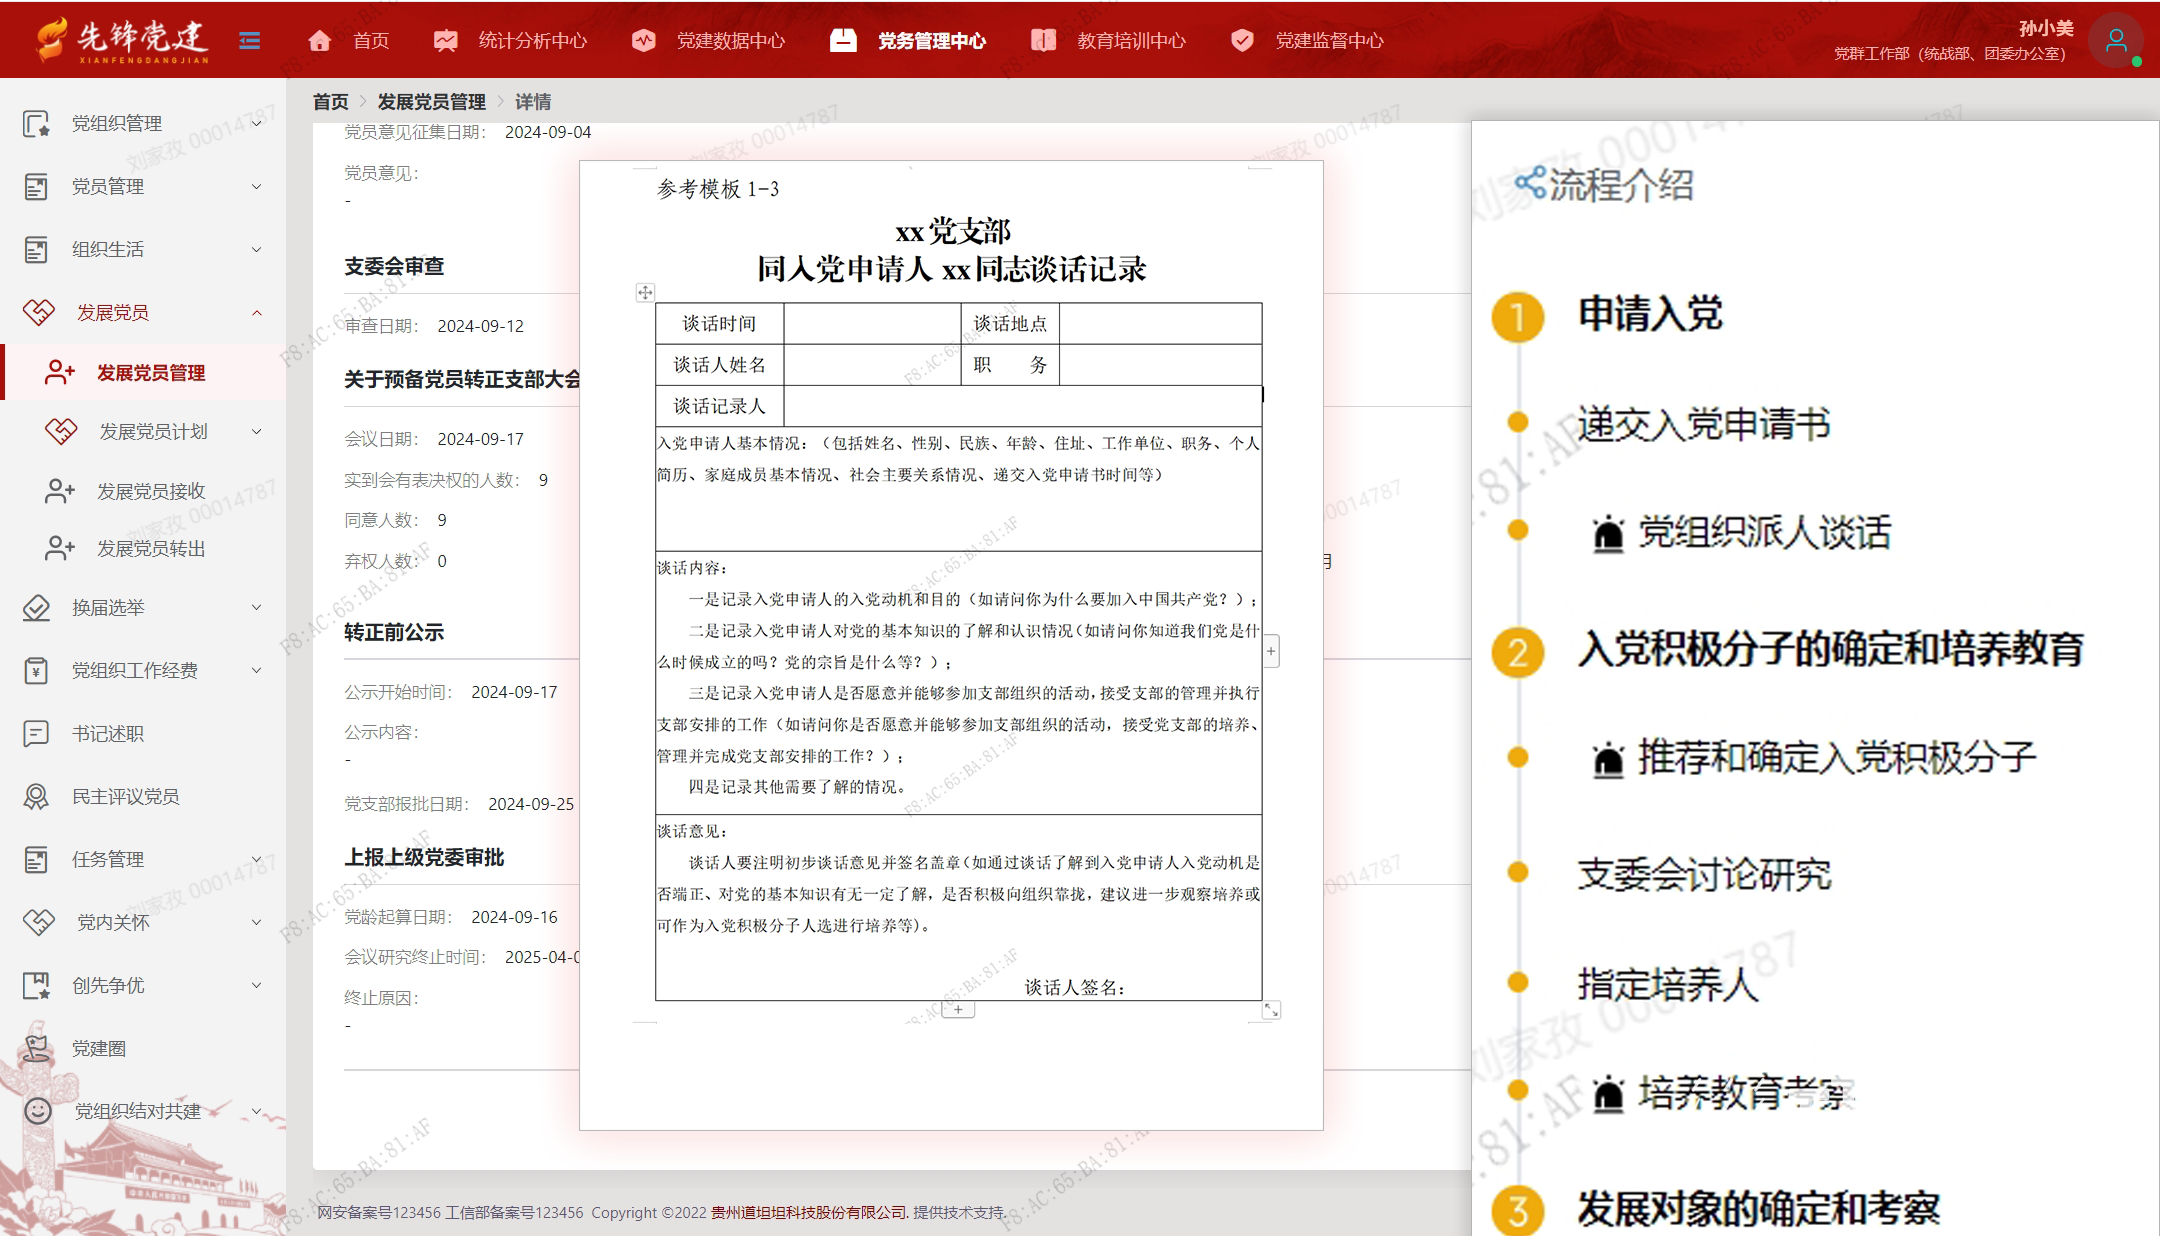Click the table move handle in document
Image resolution: width=2160 pixels, height=1236 pixels.
pyautogui.click(x=645, y=292)
